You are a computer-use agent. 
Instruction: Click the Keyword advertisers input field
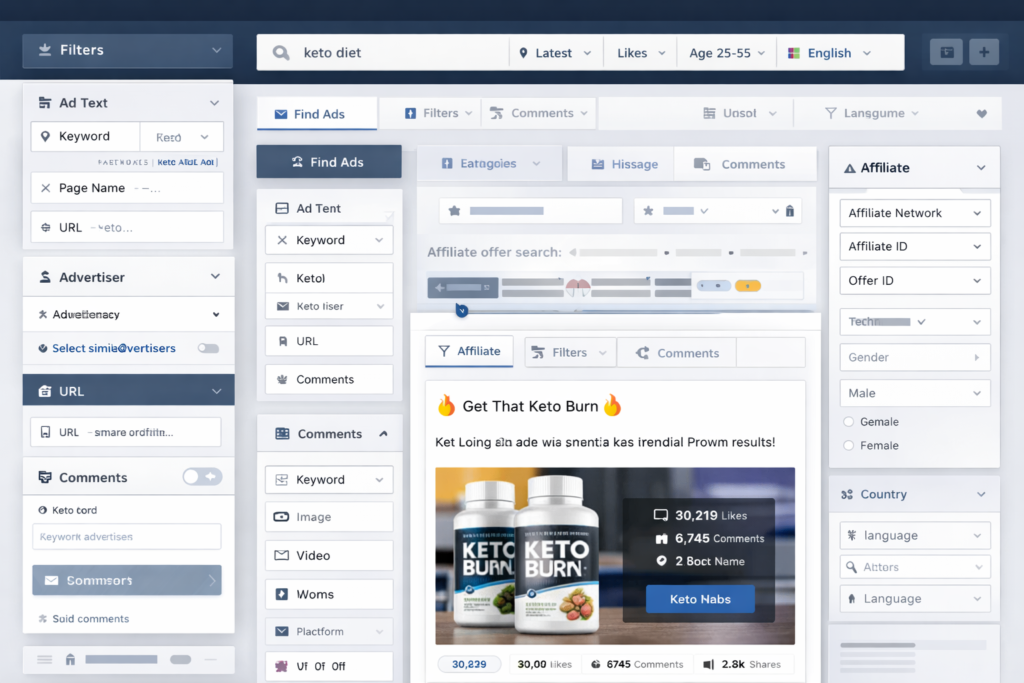tap(126, 536)
